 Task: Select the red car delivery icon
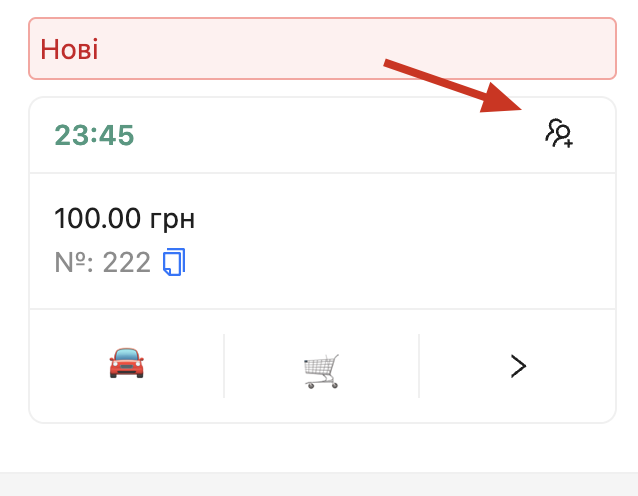click(x=127, y=363)
